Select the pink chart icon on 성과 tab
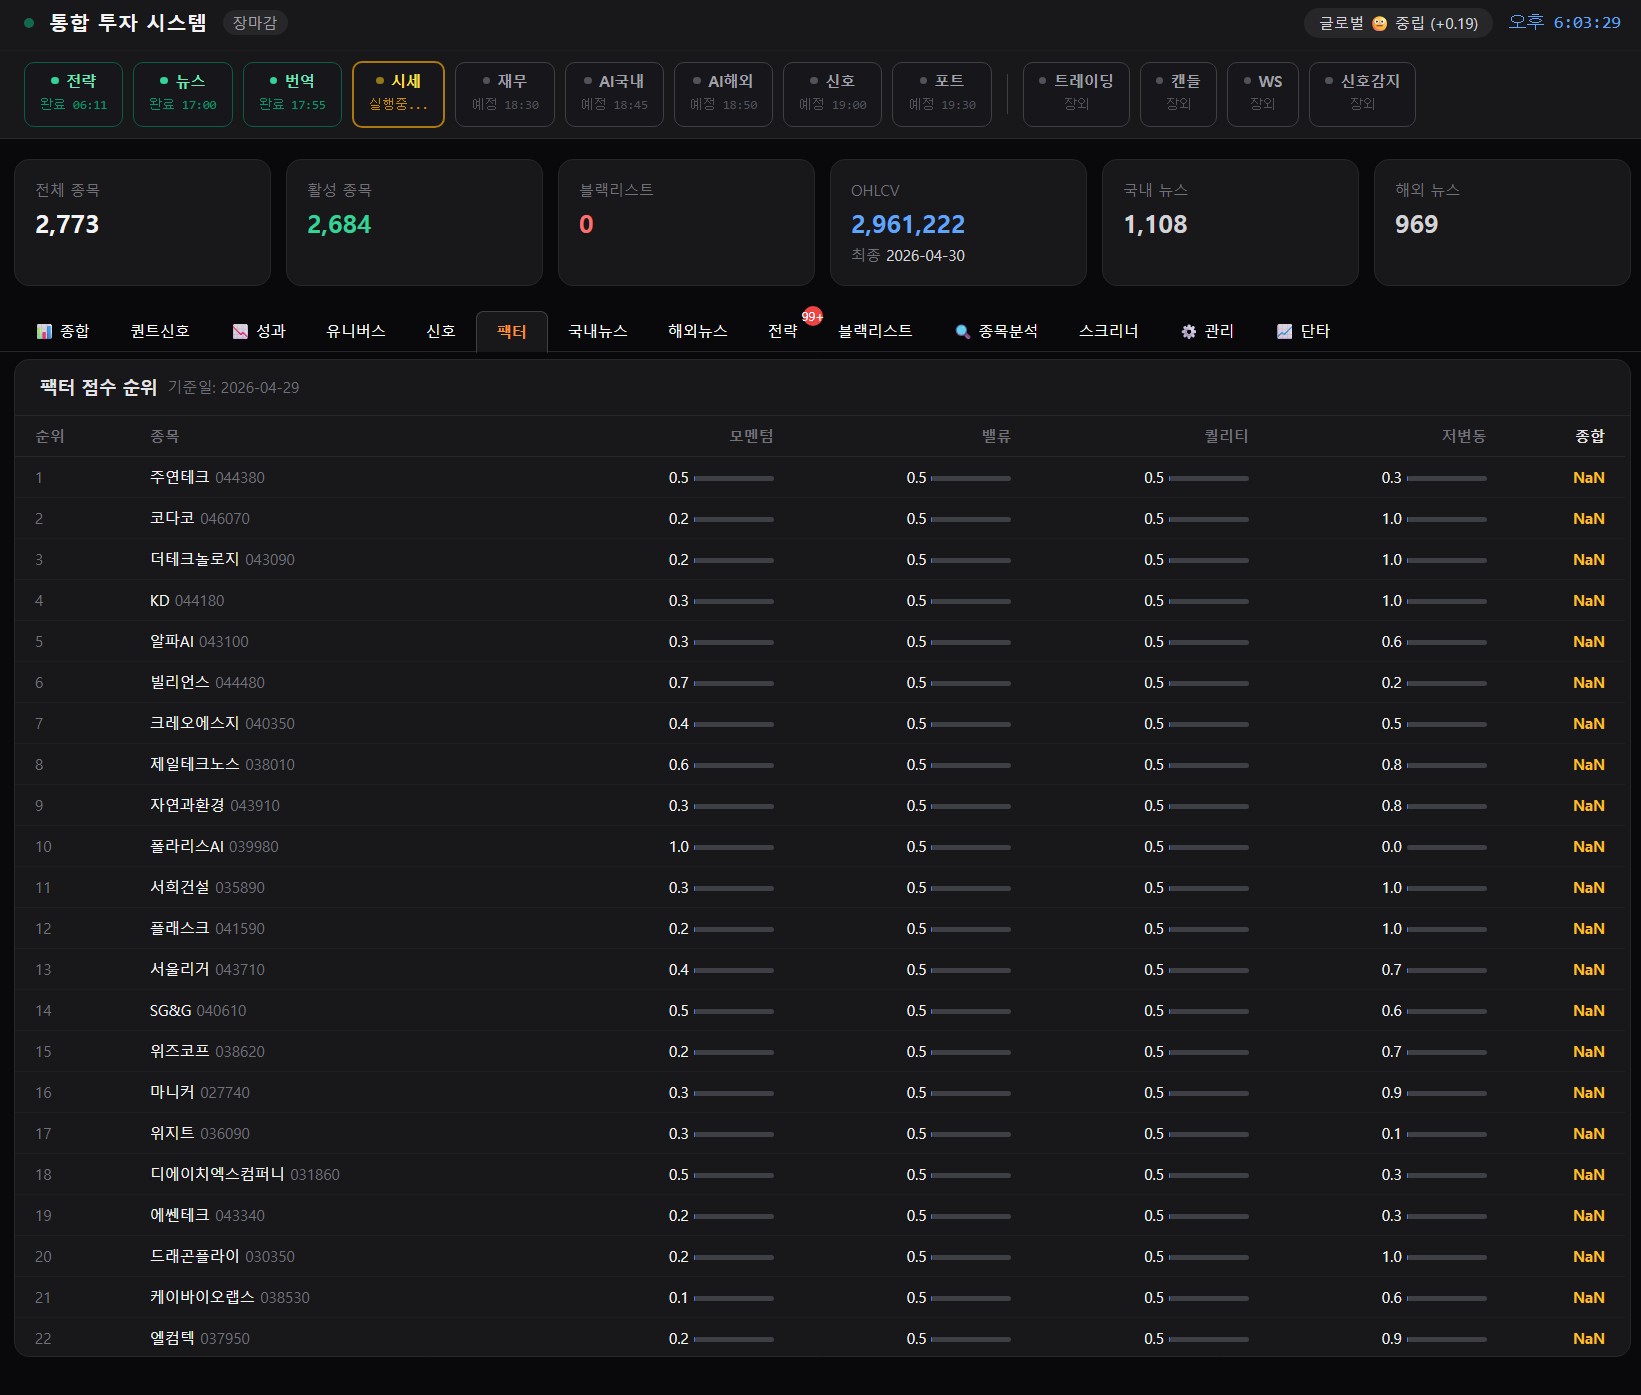The image size is (1641, 1395). point(240,330)
